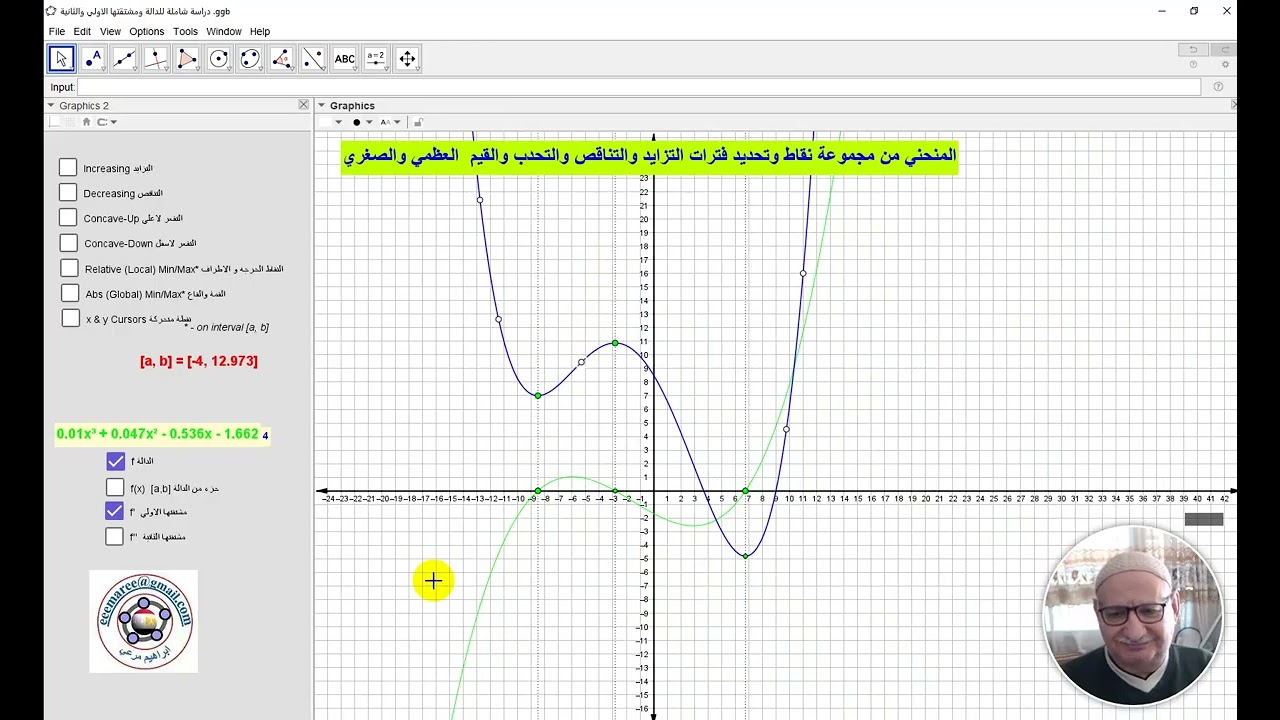1280x720 pixels.
Task: Enable the Increasing checkbox
Action: point(68,168)
